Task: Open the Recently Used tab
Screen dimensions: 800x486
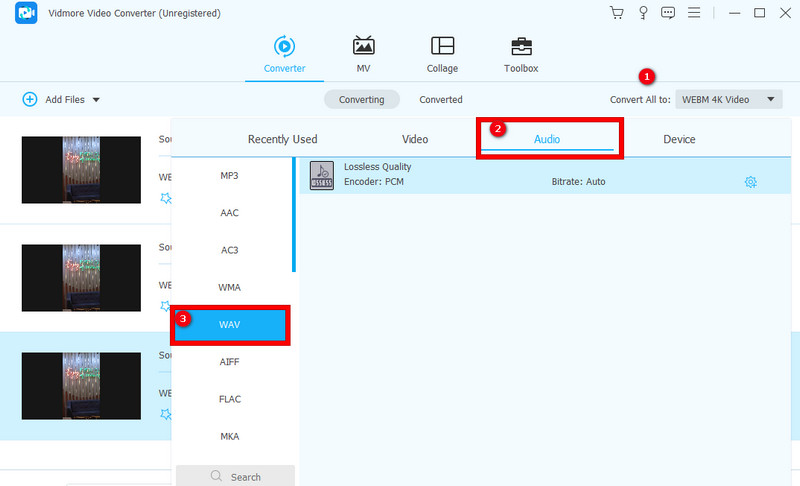Action: click(x=282, y=139)
